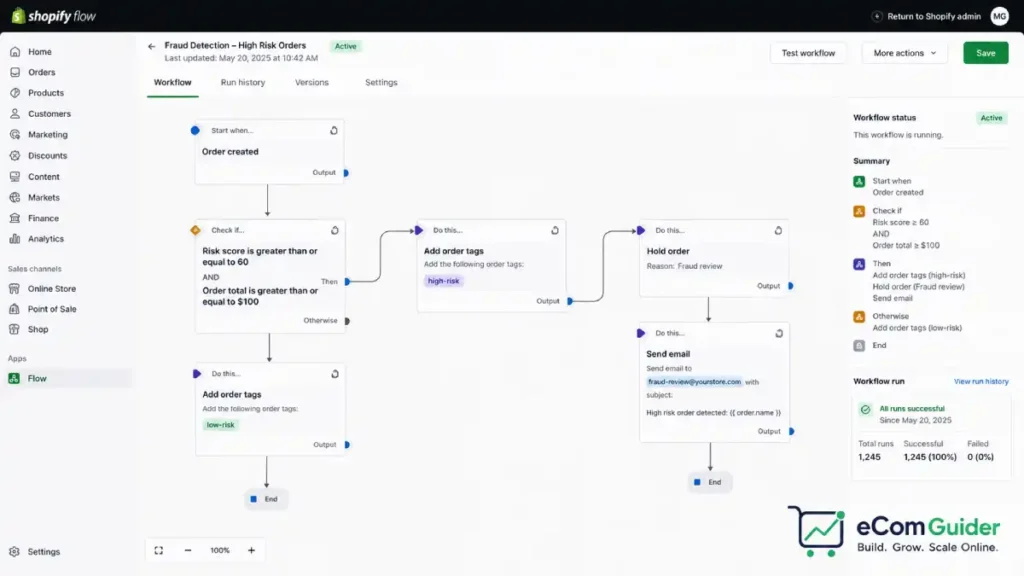Click the Point of Sale icon
This screenshot has width=1024, height=576.
[14, 309]
